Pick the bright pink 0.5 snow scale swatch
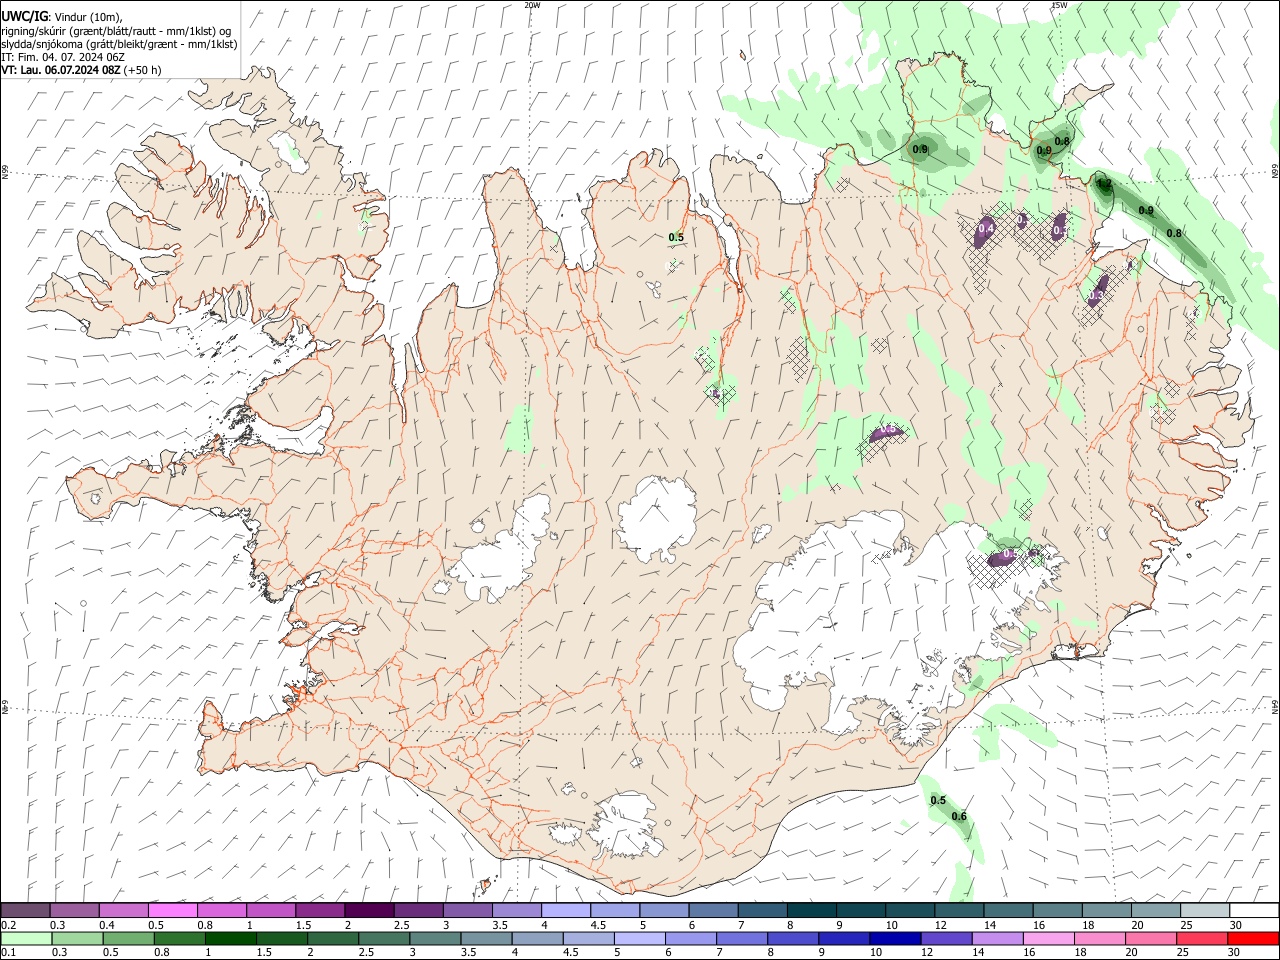Viewport: 1280px width, 960px height. [172, 911]
